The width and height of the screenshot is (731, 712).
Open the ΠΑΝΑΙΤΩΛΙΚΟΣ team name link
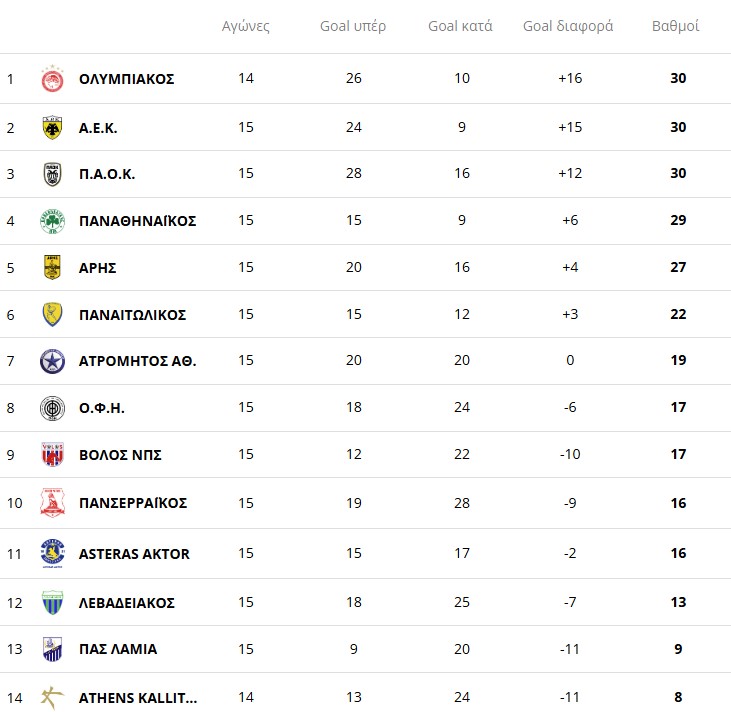pos(132,315)
